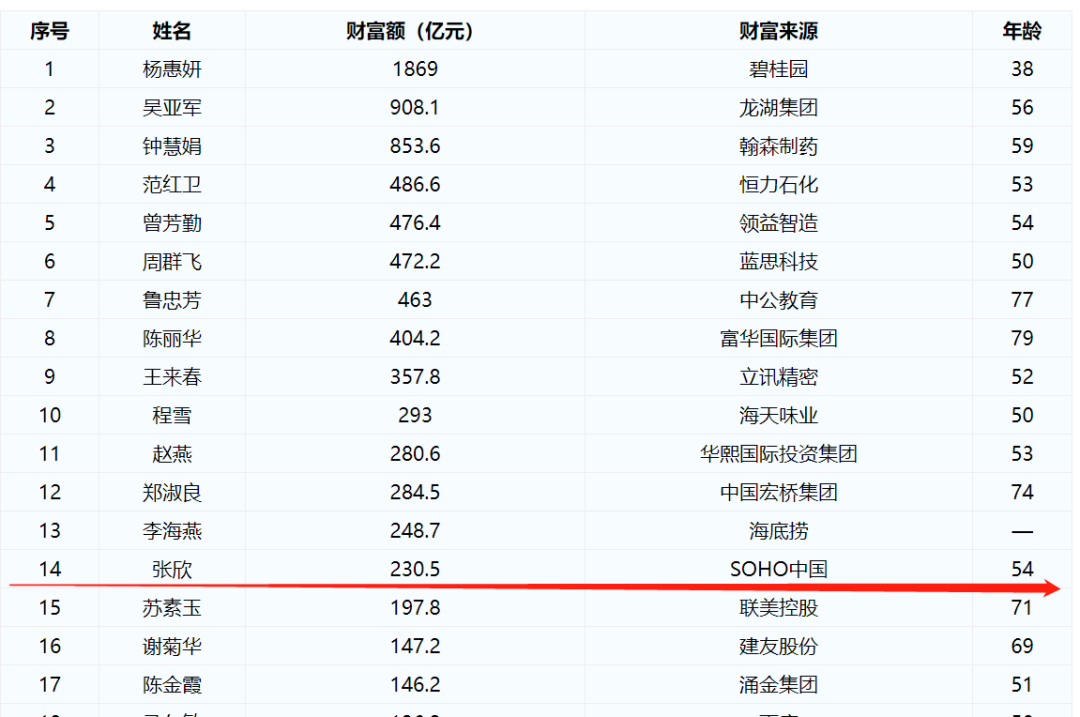
Task: Select the name 赵燕
Action: click(172, 454)
